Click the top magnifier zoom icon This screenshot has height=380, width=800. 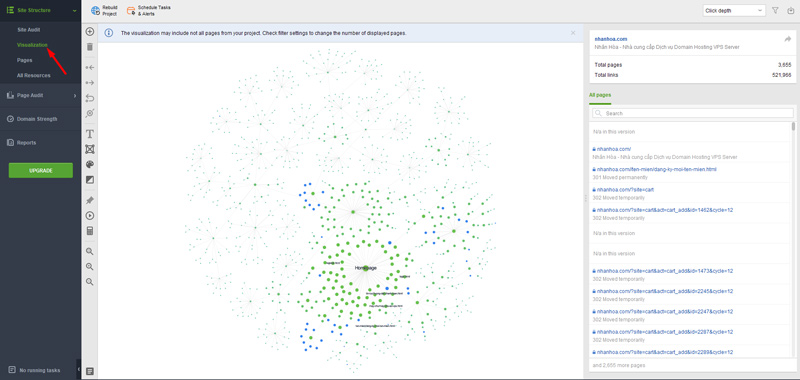click(x=90, y=251)
